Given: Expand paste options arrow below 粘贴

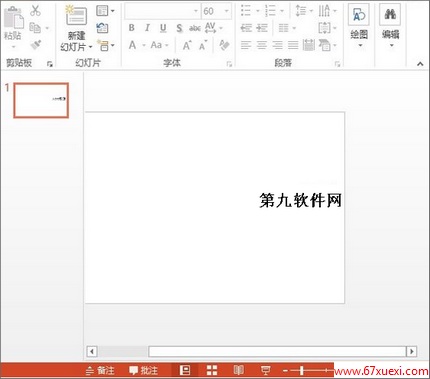Looking at the screenshot, I should tap(13, 46).
